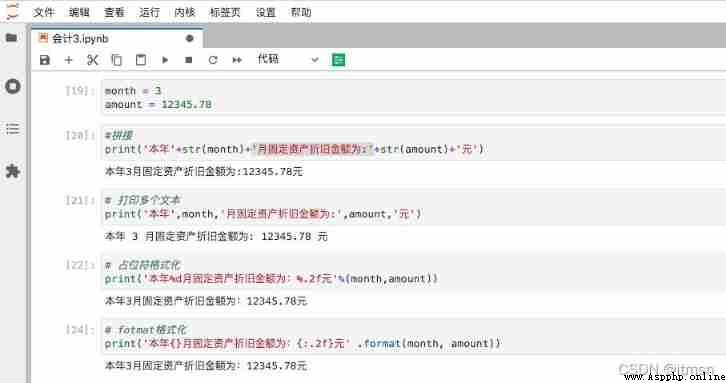Image resolution: width=726 pixels, height=383 pixels.
Task: Click the '# format格式化' comment
Action: (x=145, y=330)
